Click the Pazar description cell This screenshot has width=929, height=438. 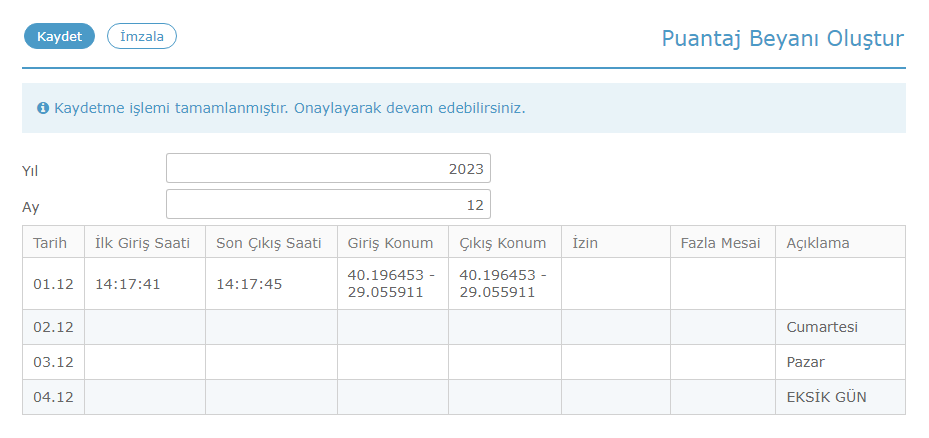coord(840,362)
